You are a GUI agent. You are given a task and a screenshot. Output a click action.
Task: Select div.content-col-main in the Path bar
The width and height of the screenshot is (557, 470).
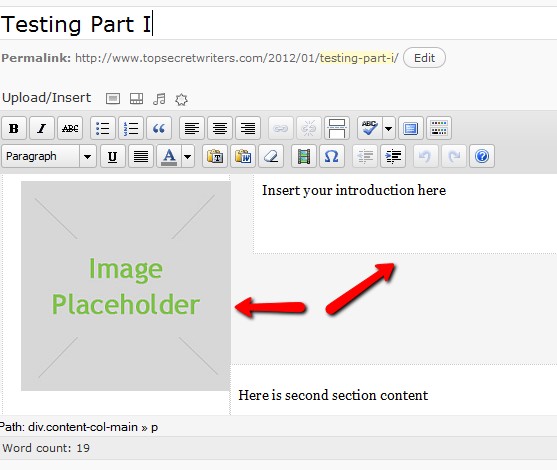tap(83, 427)
